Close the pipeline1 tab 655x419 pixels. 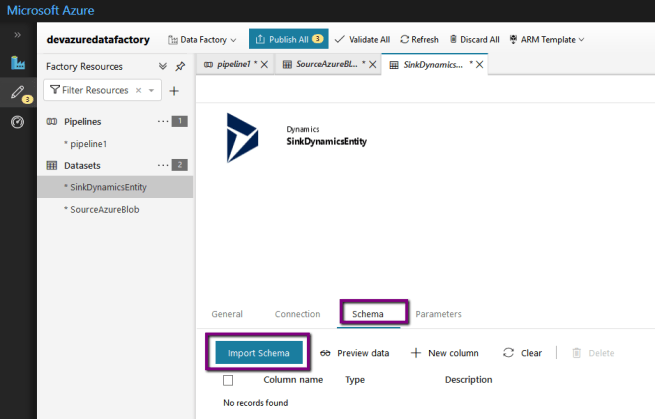264,64
